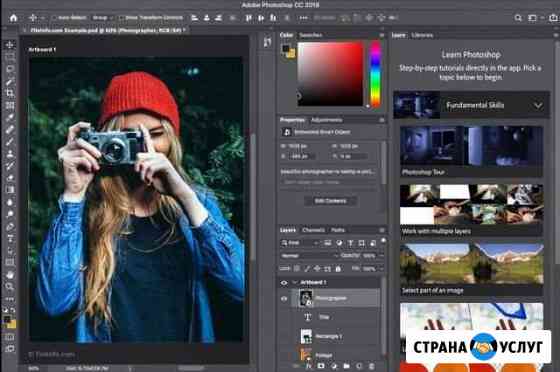Image resolution: width=560 pixels, height=372 pixels.
Task: Click the add layer mask icon
Action: click(x=321, y=366)
